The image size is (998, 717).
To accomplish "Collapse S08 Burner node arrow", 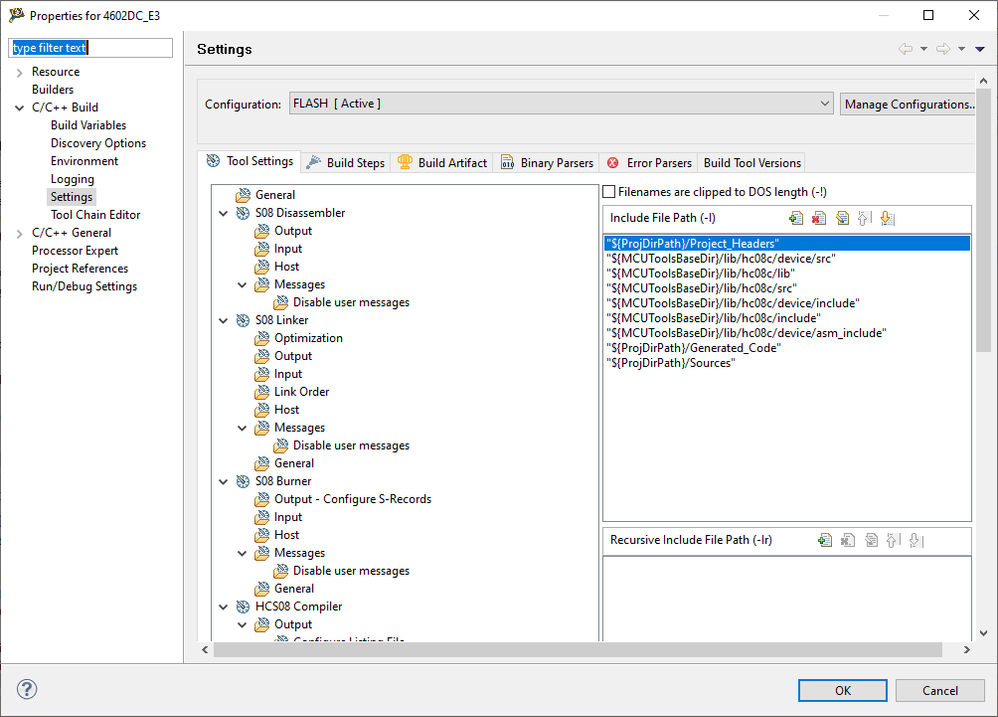I will pos(223,482).
